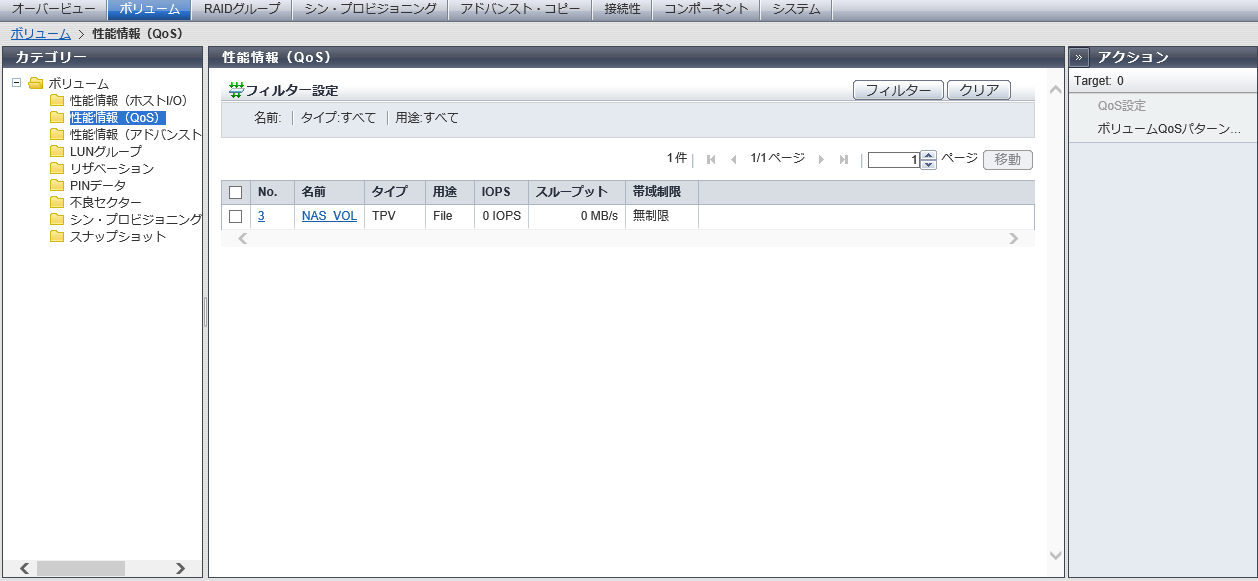
Task: Collapse the ボリューム tree node
Action: tap(17, 83)
